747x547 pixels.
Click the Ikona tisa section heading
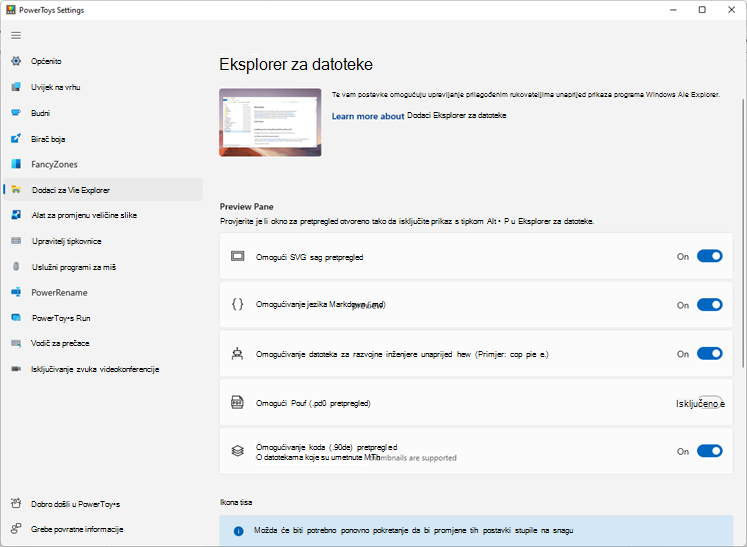[236, 502]
